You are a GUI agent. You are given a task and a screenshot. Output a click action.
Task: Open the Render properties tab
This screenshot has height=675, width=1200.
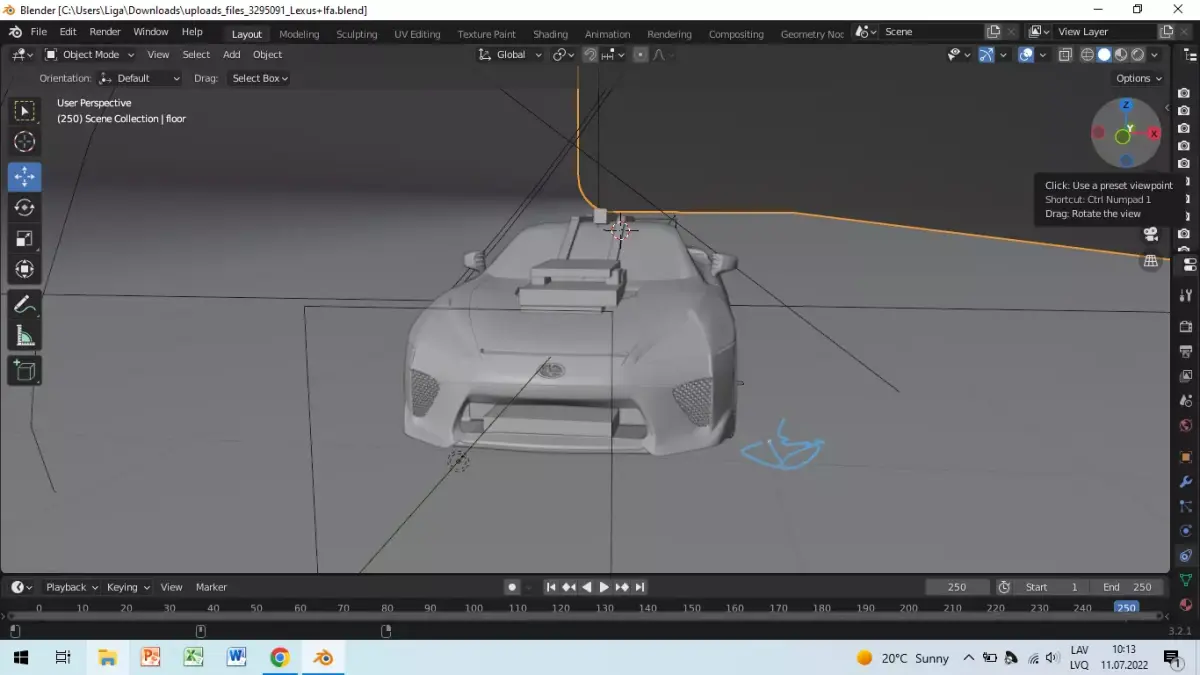point(1186,327)
